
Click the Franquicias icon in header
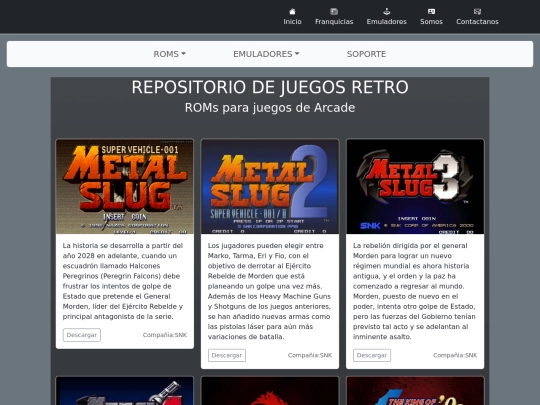tap(334, 11)
